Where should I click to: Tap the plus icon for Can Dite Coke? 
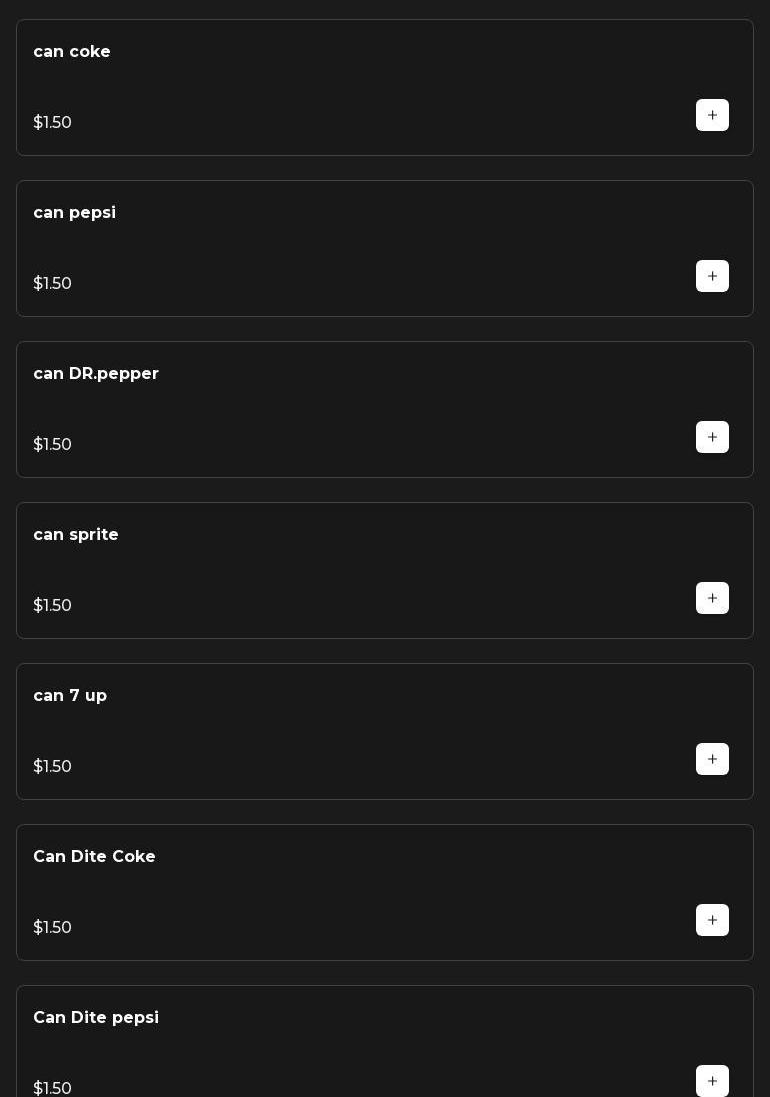click(712, 920)
